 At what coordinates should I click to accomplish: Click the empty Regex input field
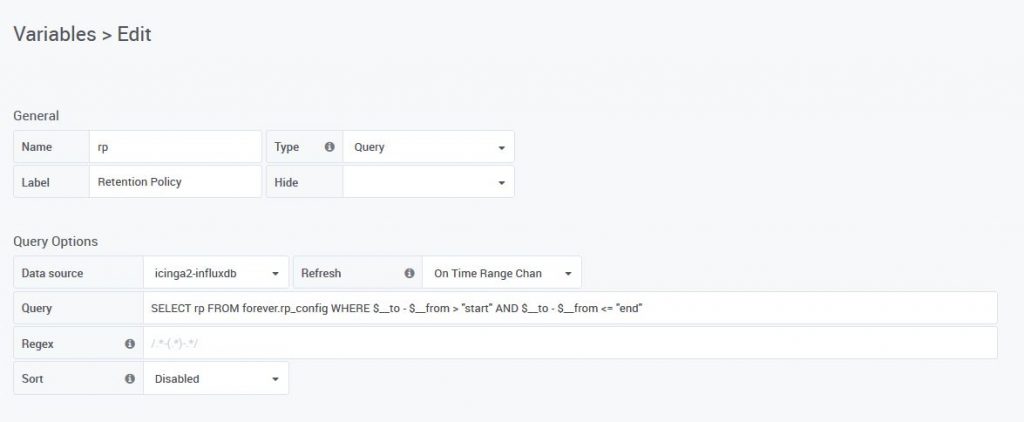[x=570, y=343]
